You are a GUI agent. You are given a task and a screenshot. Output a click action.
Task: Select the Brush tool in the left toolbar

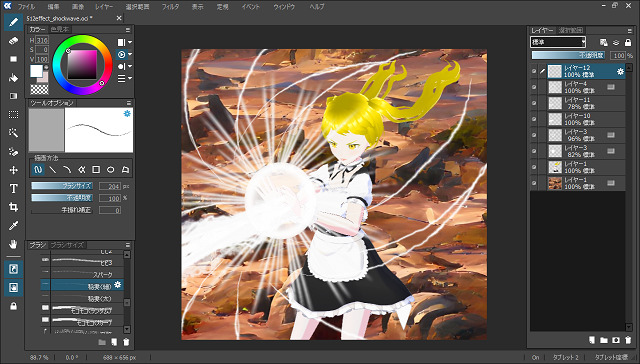click(x=13, y=22)
